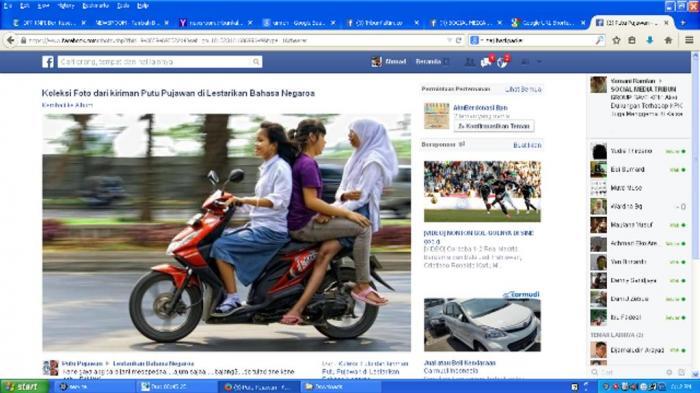Image resolution: width=700 pixels, height=393 pixels.
Task: Click the profile picture next to Ahmad
Action: point(376,62)
